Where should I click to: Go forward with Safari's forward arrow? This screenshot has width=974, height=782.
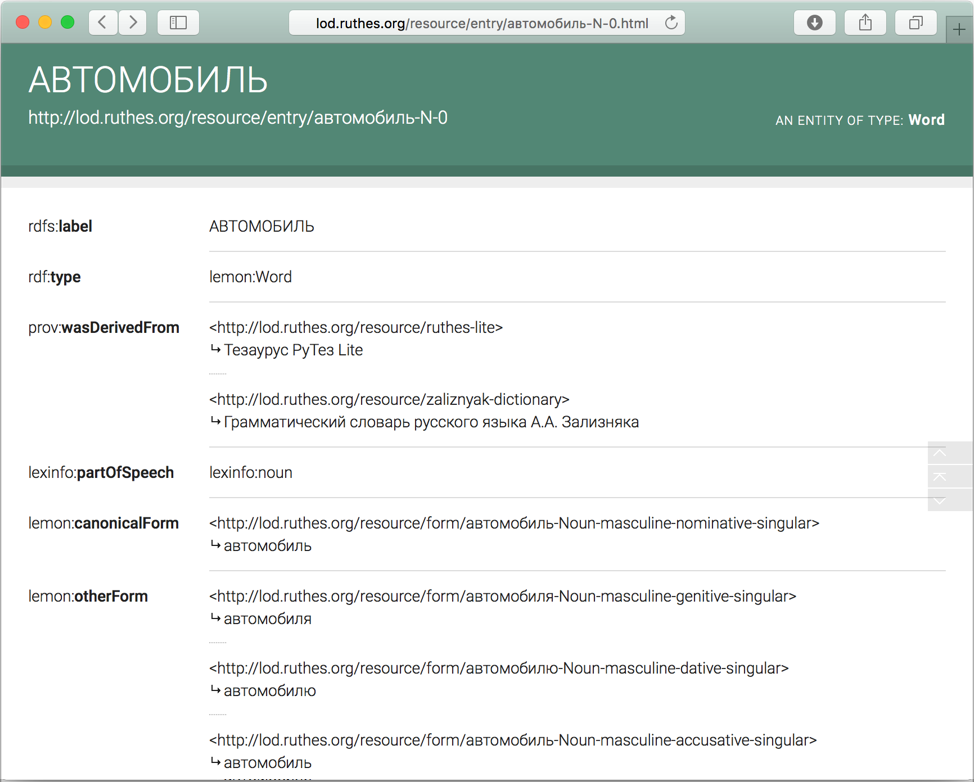(x=132, y=23)
